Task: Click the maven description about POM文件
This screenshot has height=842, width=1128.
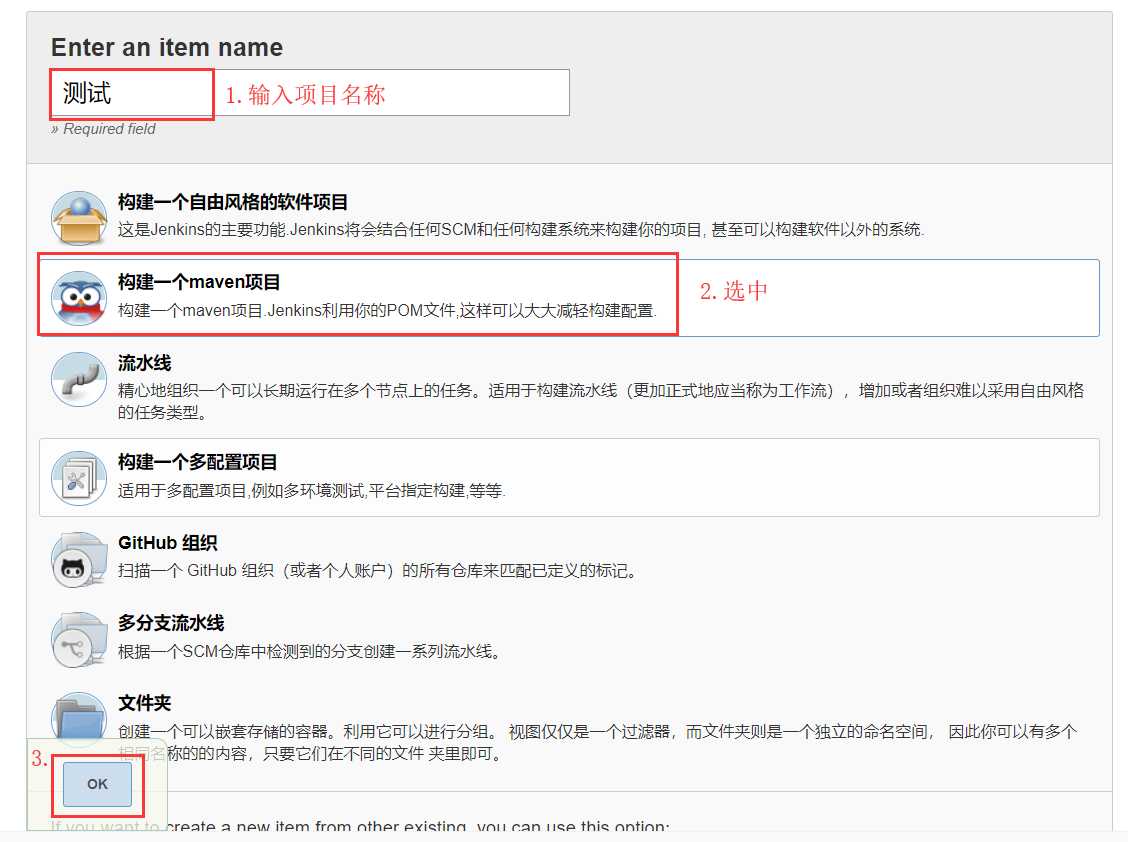Action: click(x=387, y=310)
